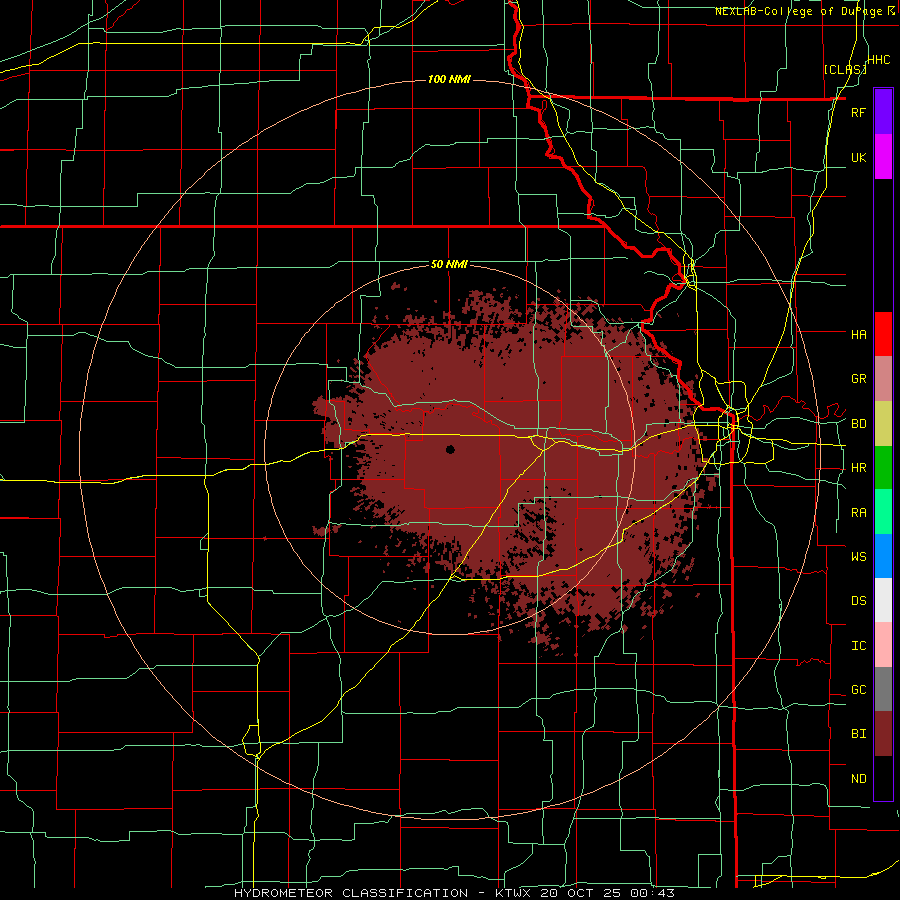Select the GR pinkish legend swatch
900x900 pixels.
[x=883, y=378]
